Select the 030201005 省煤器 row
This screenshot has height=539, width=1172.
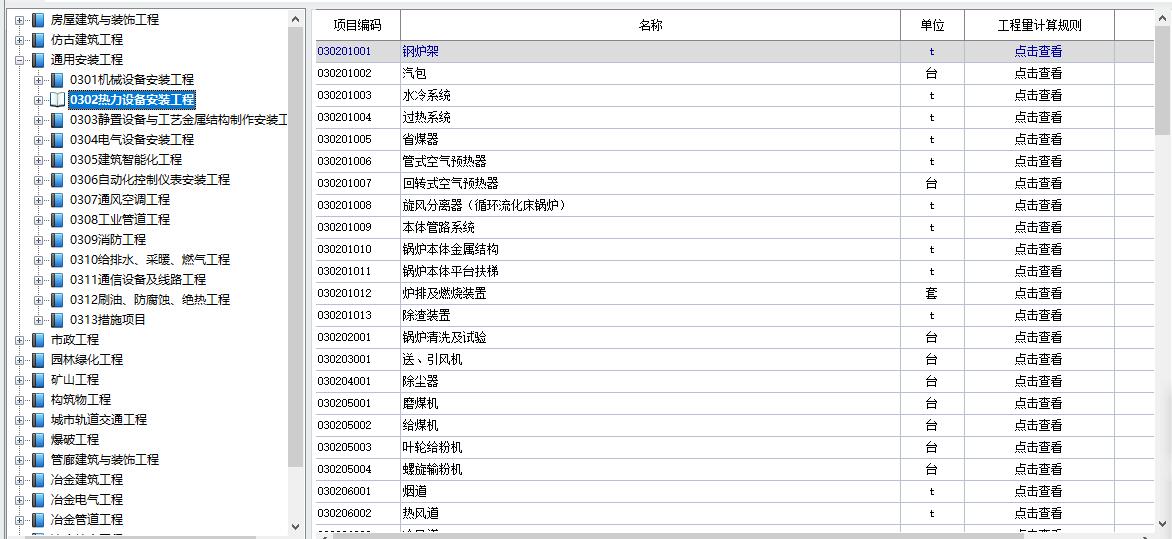[420, 139]
